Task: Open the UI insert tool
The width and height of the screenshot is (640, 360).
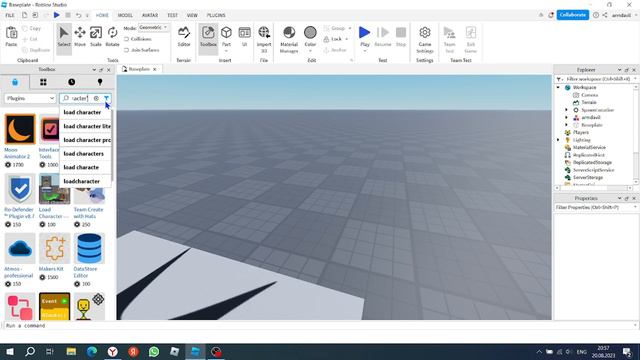Action: point(244,36)
